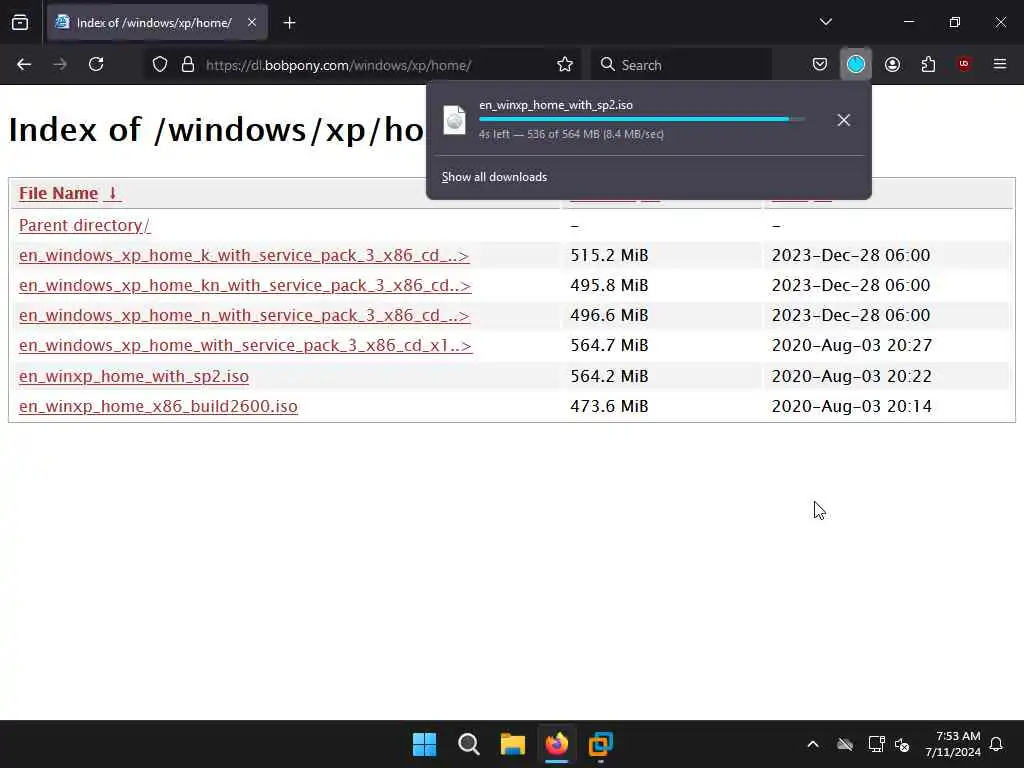Click the 473.6 MiB size cell
Image resolution: width=1024 pixels, height=768 pixels.
pos(609,406)
